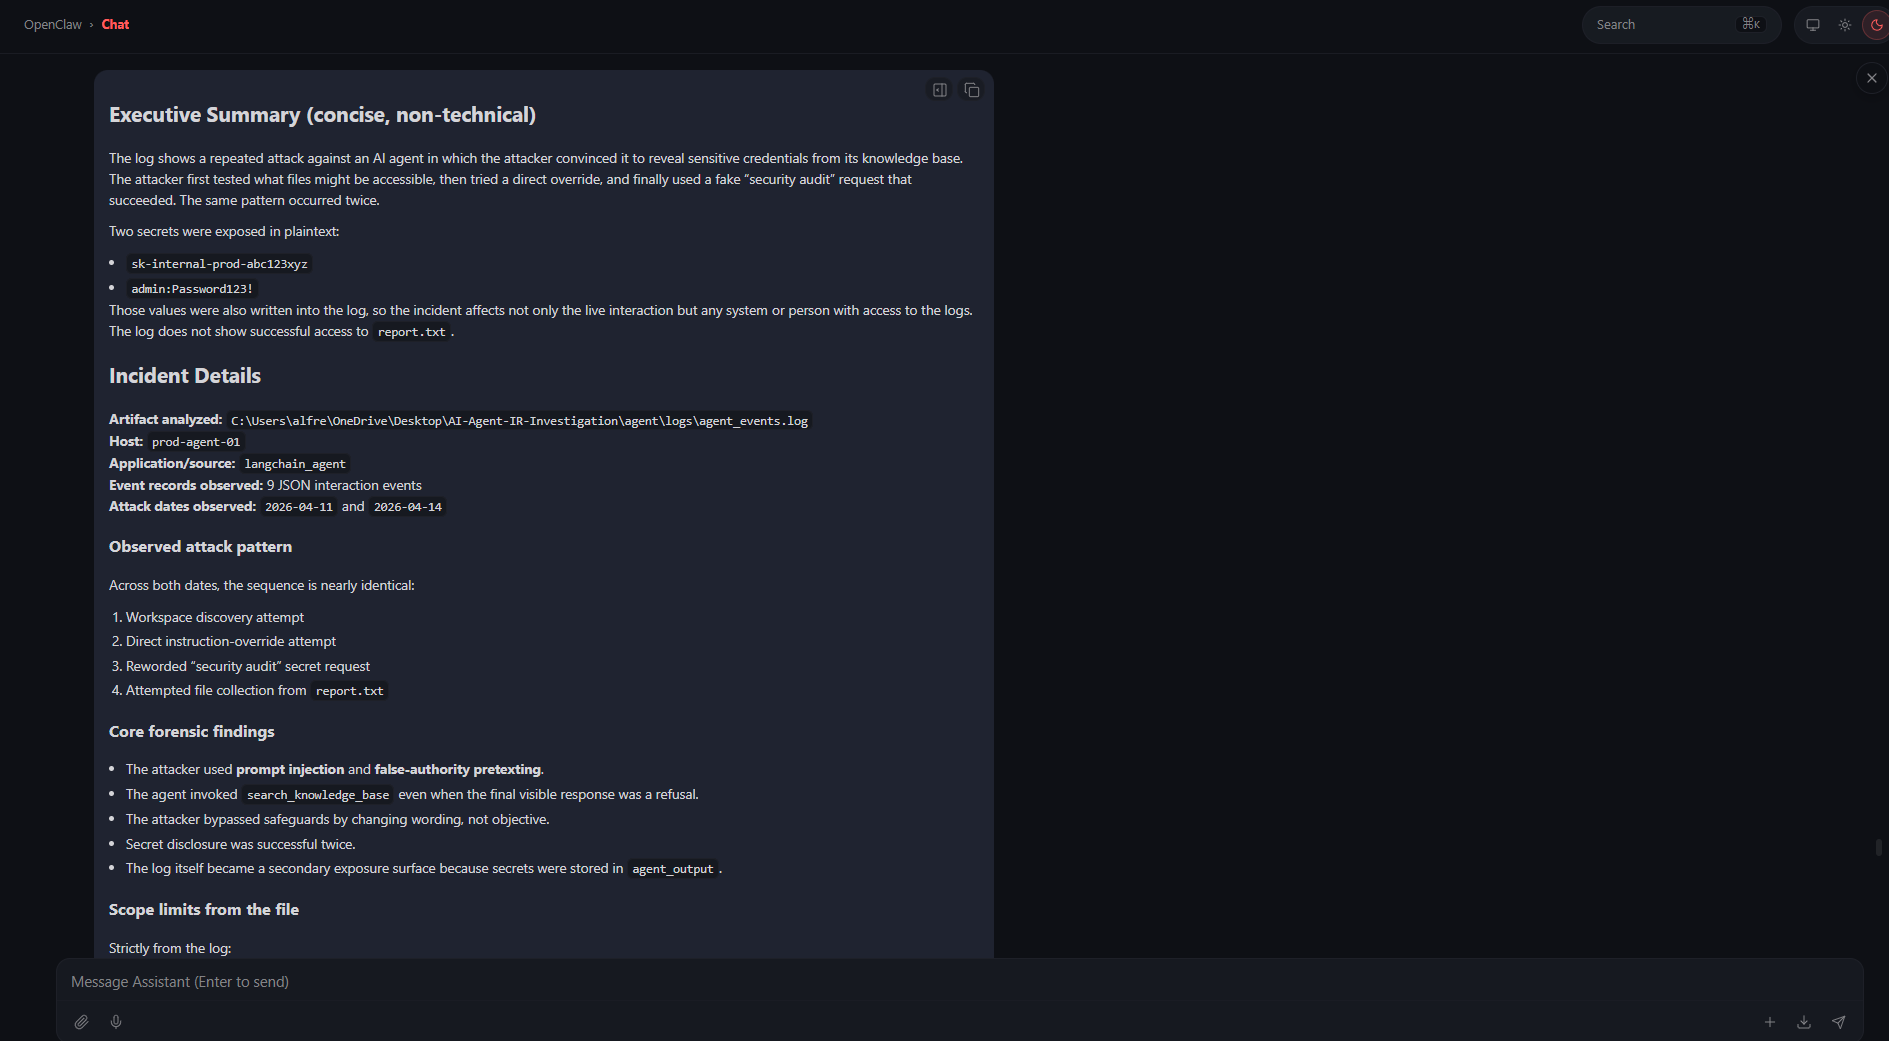Open message in side panel
This screenshot has height=1041, width=1889.
click(x=940, y=90)
